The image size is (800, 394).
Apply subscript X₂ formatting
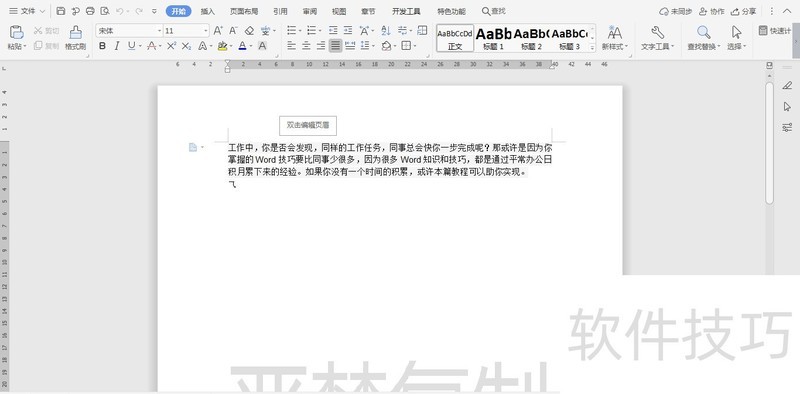pyautogui.click(x=187, y=46)
